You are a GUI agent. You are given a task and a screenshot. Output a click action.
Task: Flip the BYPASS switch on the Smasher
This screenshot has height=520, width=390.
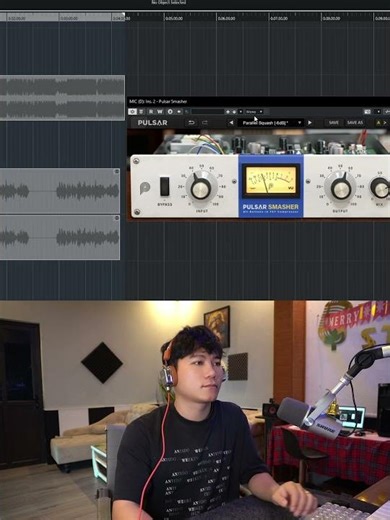click(x=165, y=187)
